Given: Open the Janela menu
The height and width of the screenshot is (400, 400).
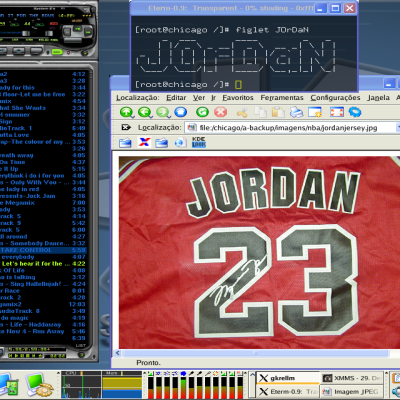Looking at the screenshot, I should (x=378, y=98).
